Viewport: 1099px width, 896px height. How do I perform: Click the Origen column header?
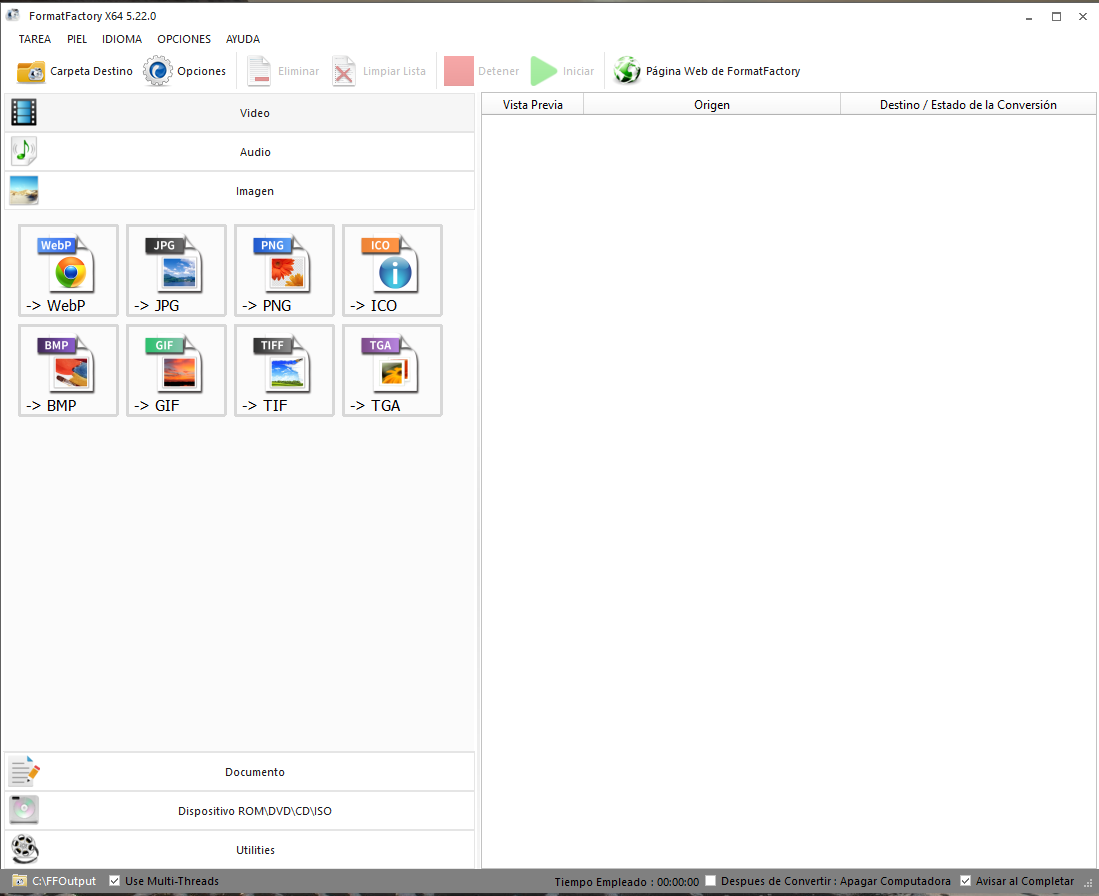click(711, 104)
